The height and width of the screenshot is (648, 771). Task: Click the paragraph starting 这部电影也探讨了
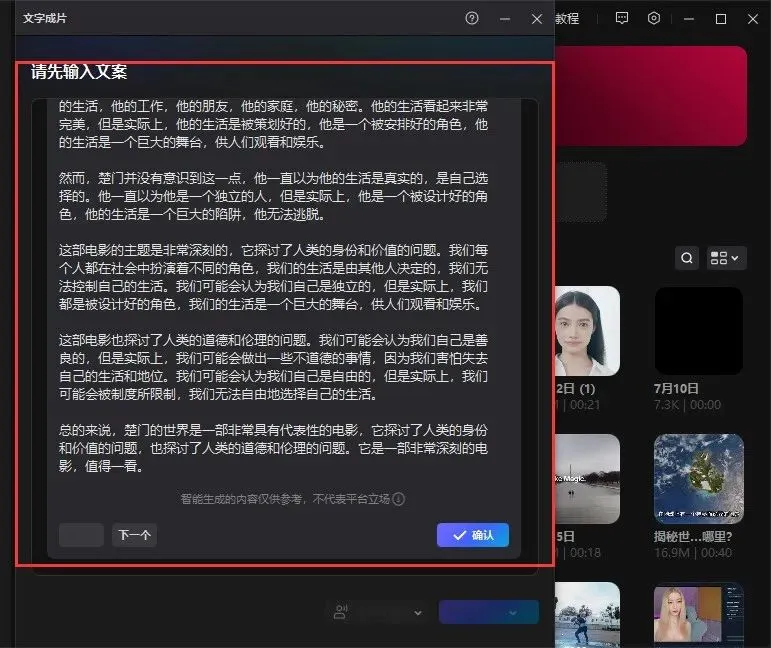[273, 367]
